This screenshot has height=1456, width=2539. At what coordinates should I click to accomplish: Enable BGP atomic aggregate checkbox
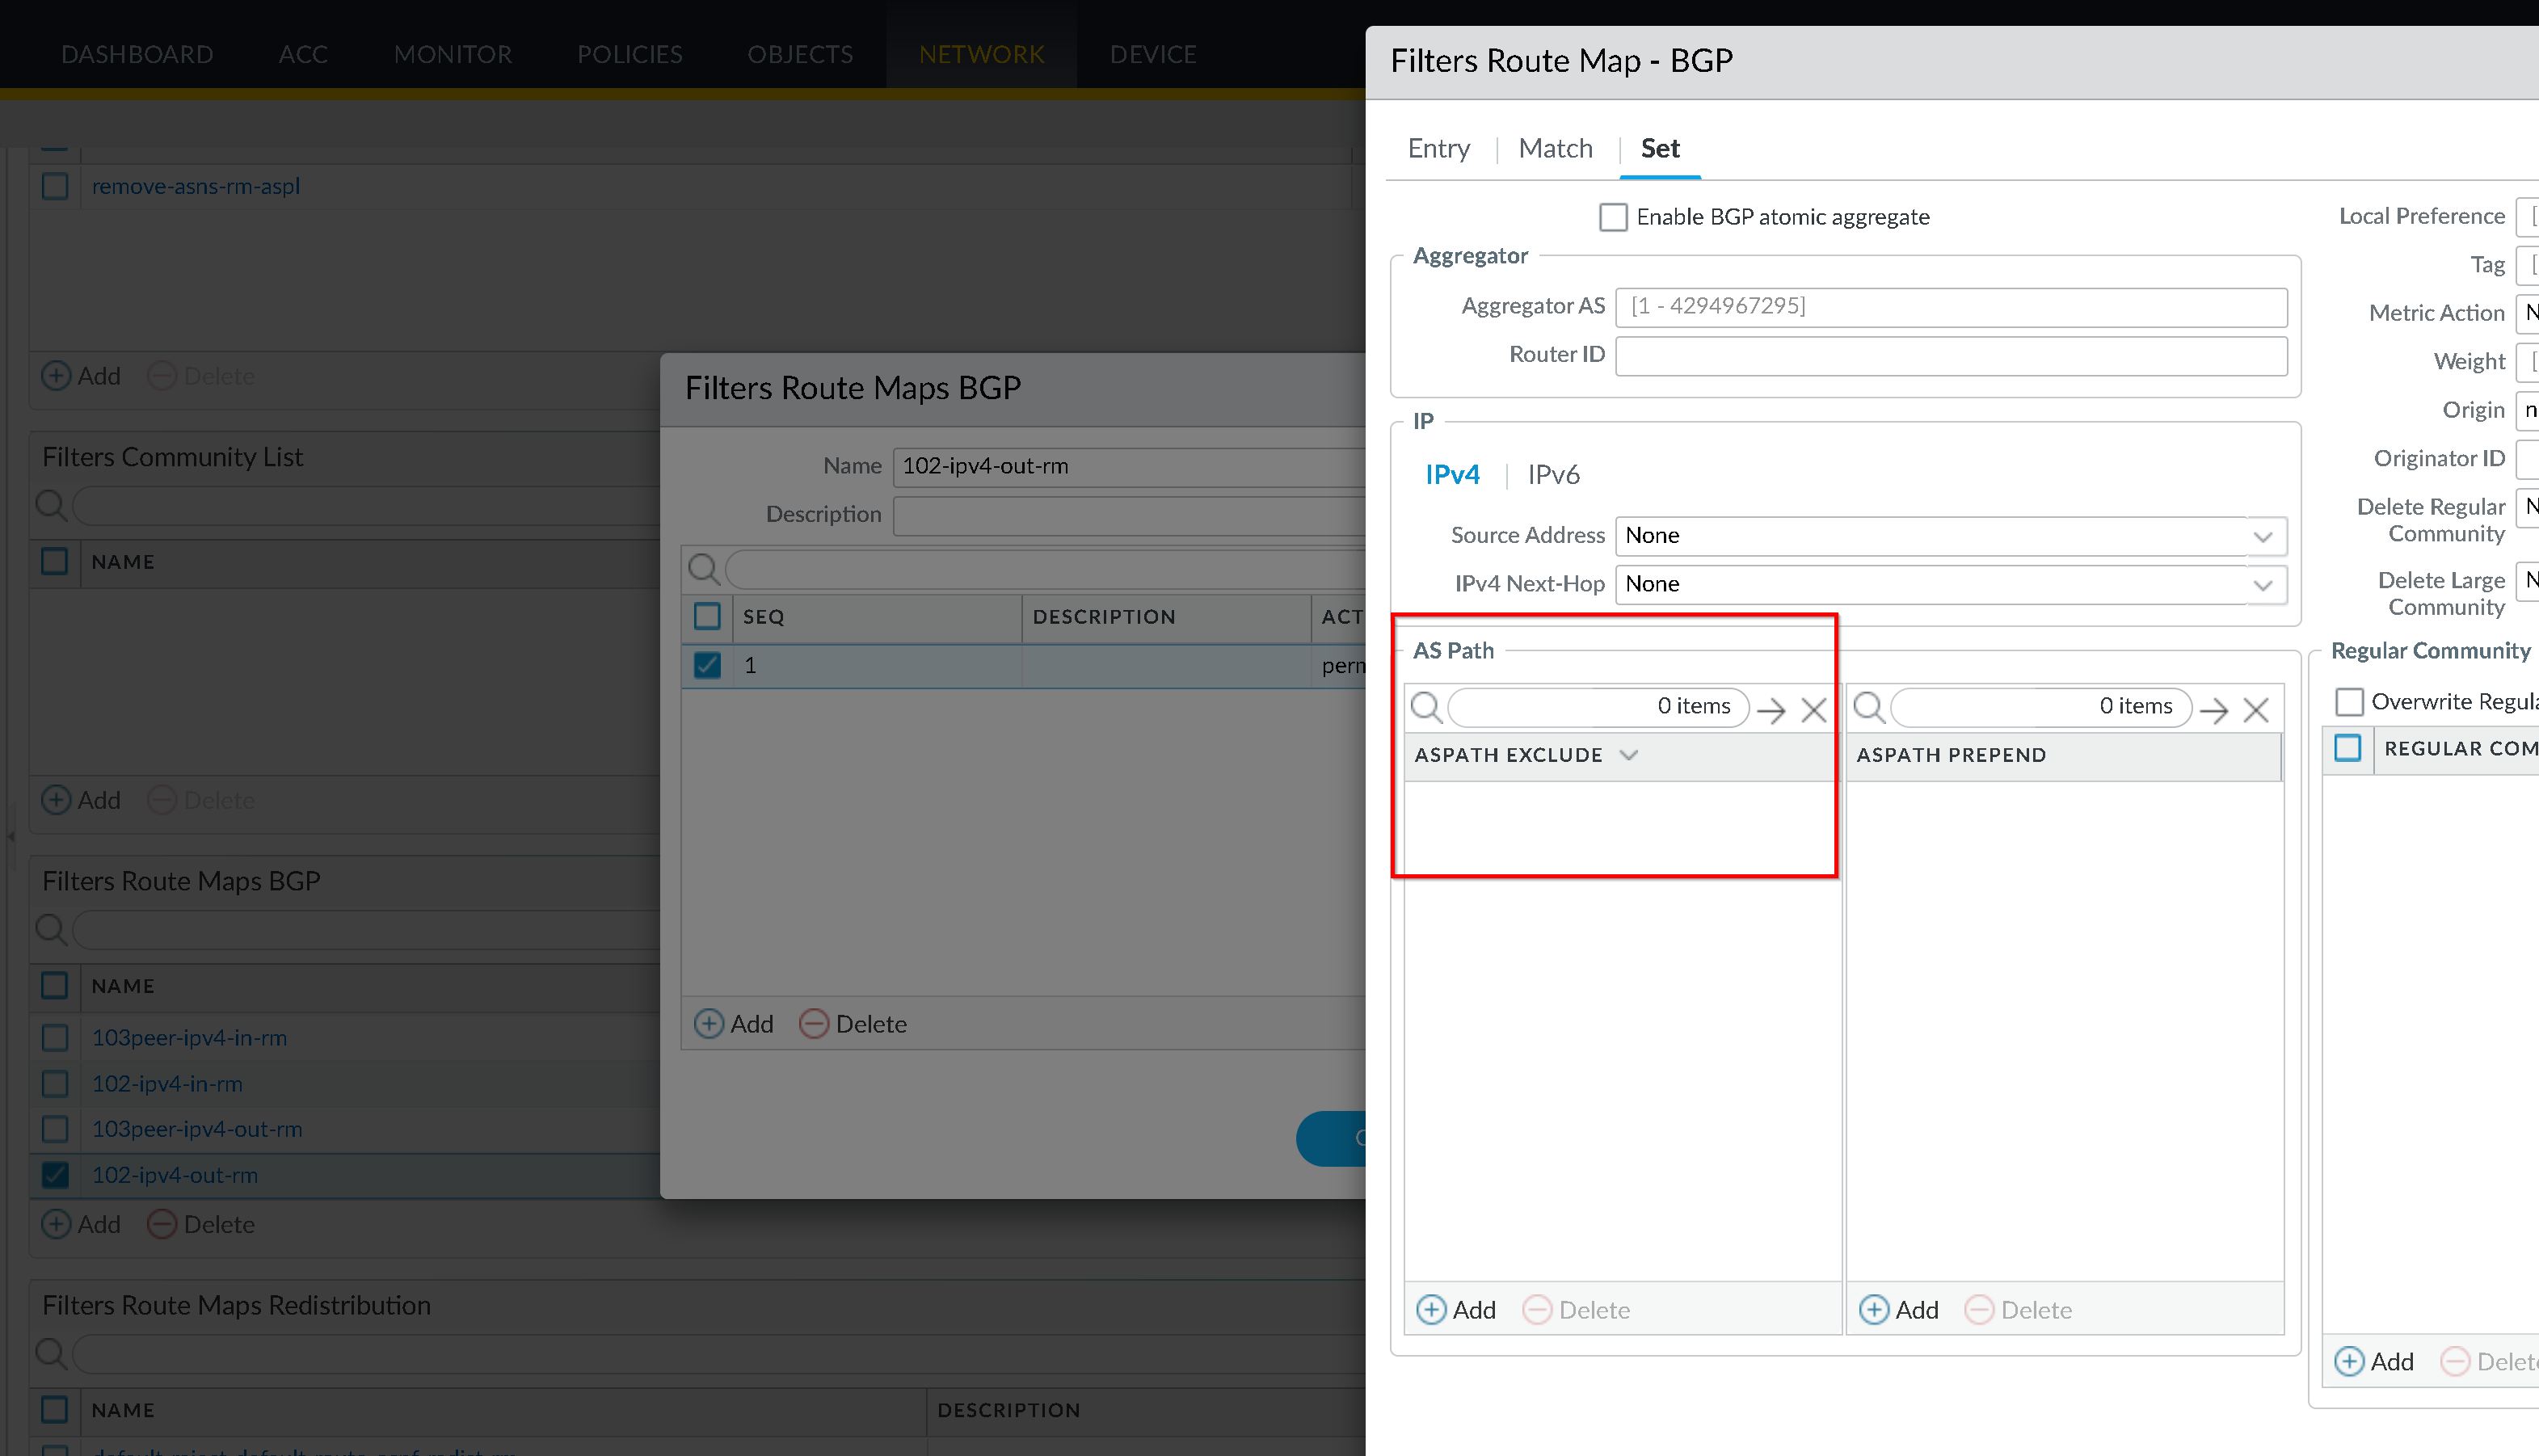click(x=1613, y=217)
